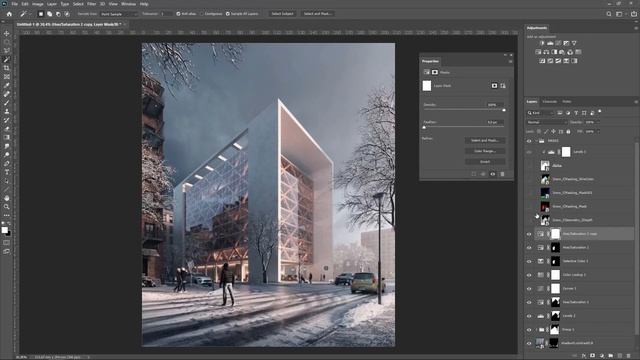This screenshot has width=640, height=360.
Task: Click the foreground color swatch
Action: [4, 230]
